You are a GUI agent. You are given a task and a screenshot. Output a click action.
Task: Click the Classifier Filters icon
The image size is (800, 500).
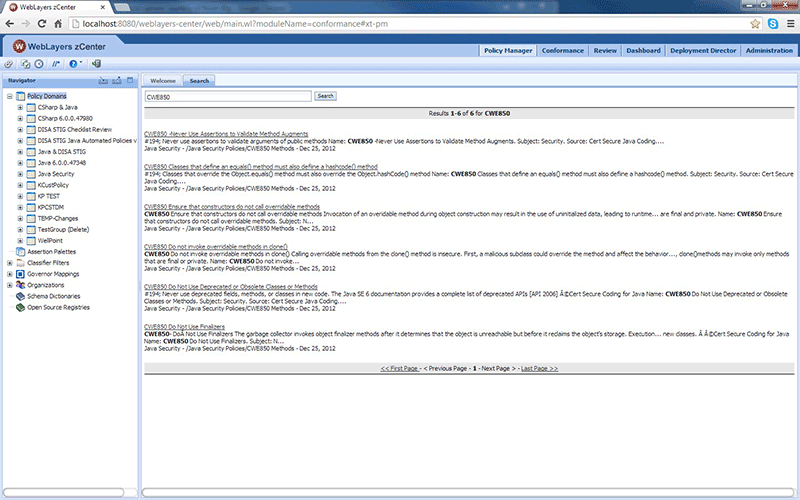tap(20, 263)
